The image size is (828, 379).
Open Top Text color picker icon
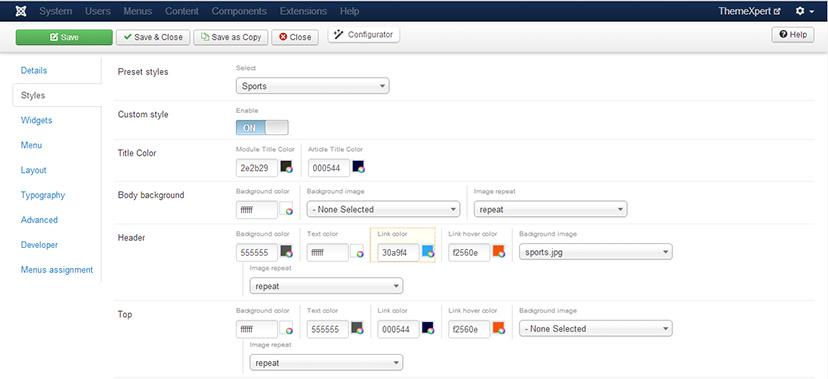coord(357,329)
